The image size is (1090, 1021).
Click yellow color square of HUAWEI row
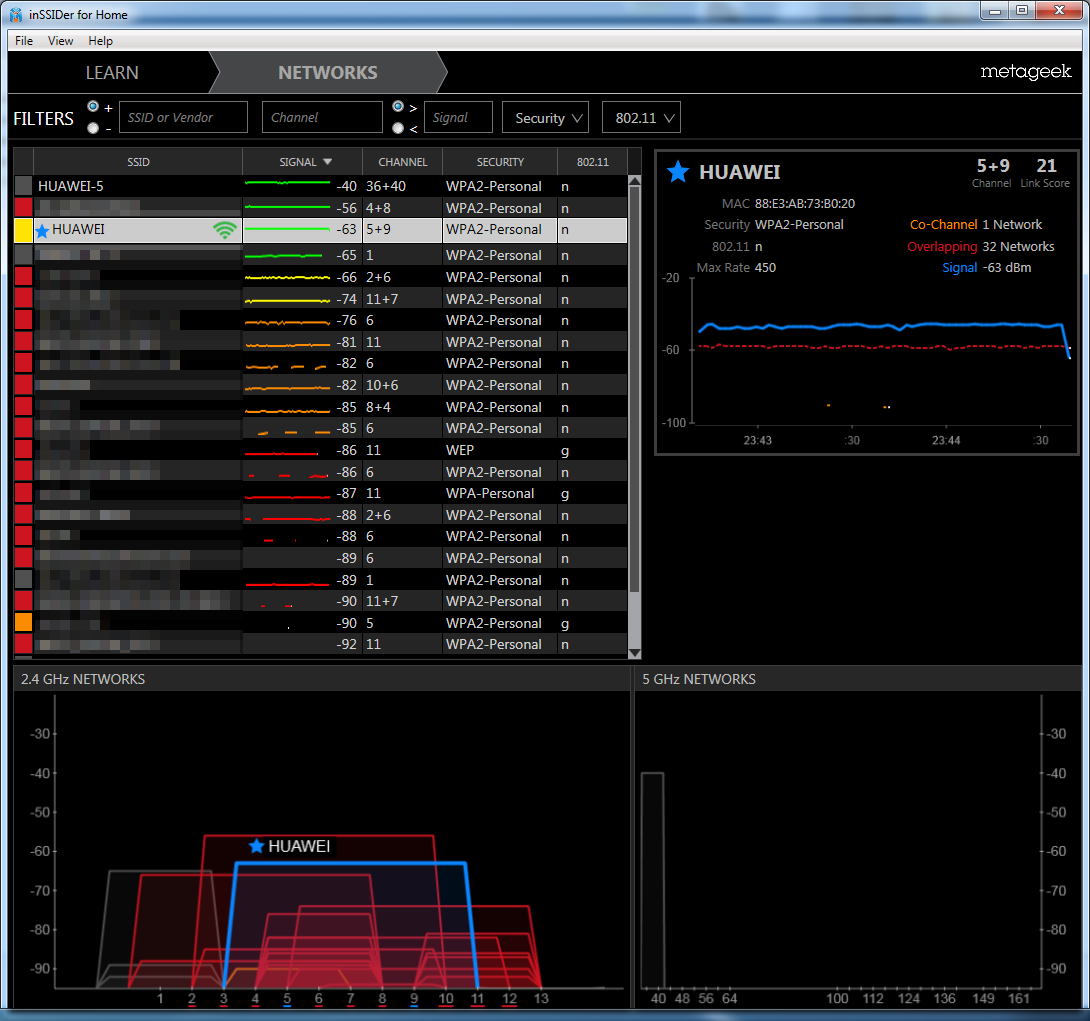24,230
